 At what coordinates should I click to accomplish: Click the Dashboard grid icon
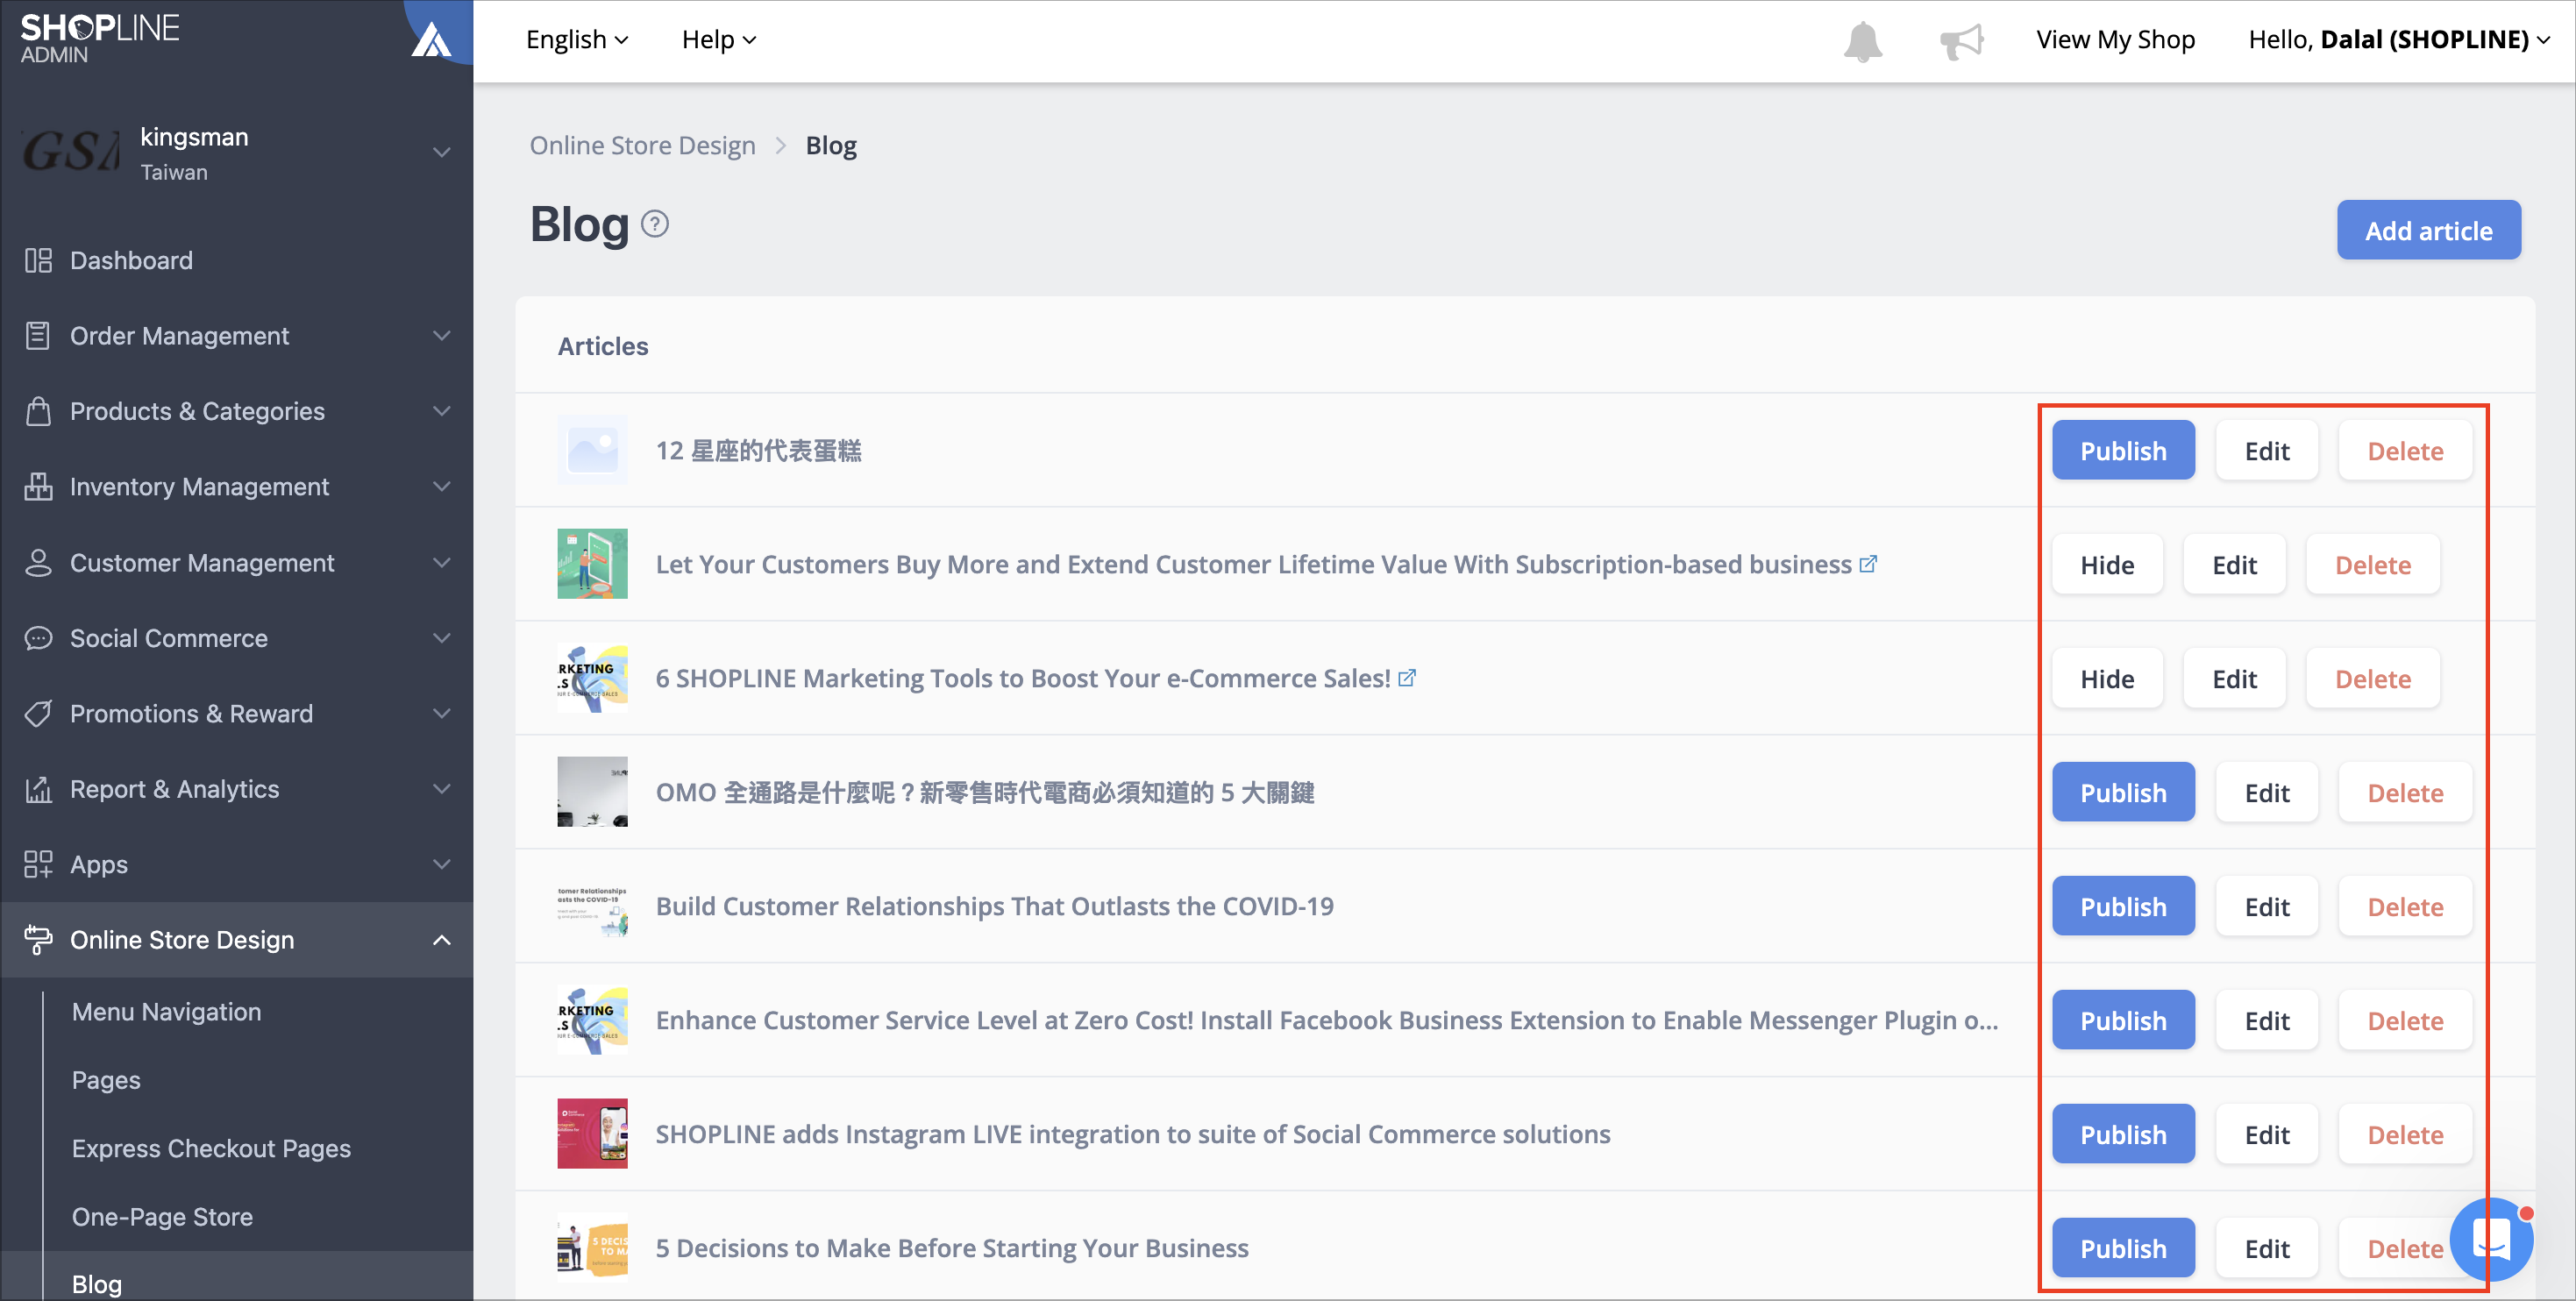tap(38, 261)
